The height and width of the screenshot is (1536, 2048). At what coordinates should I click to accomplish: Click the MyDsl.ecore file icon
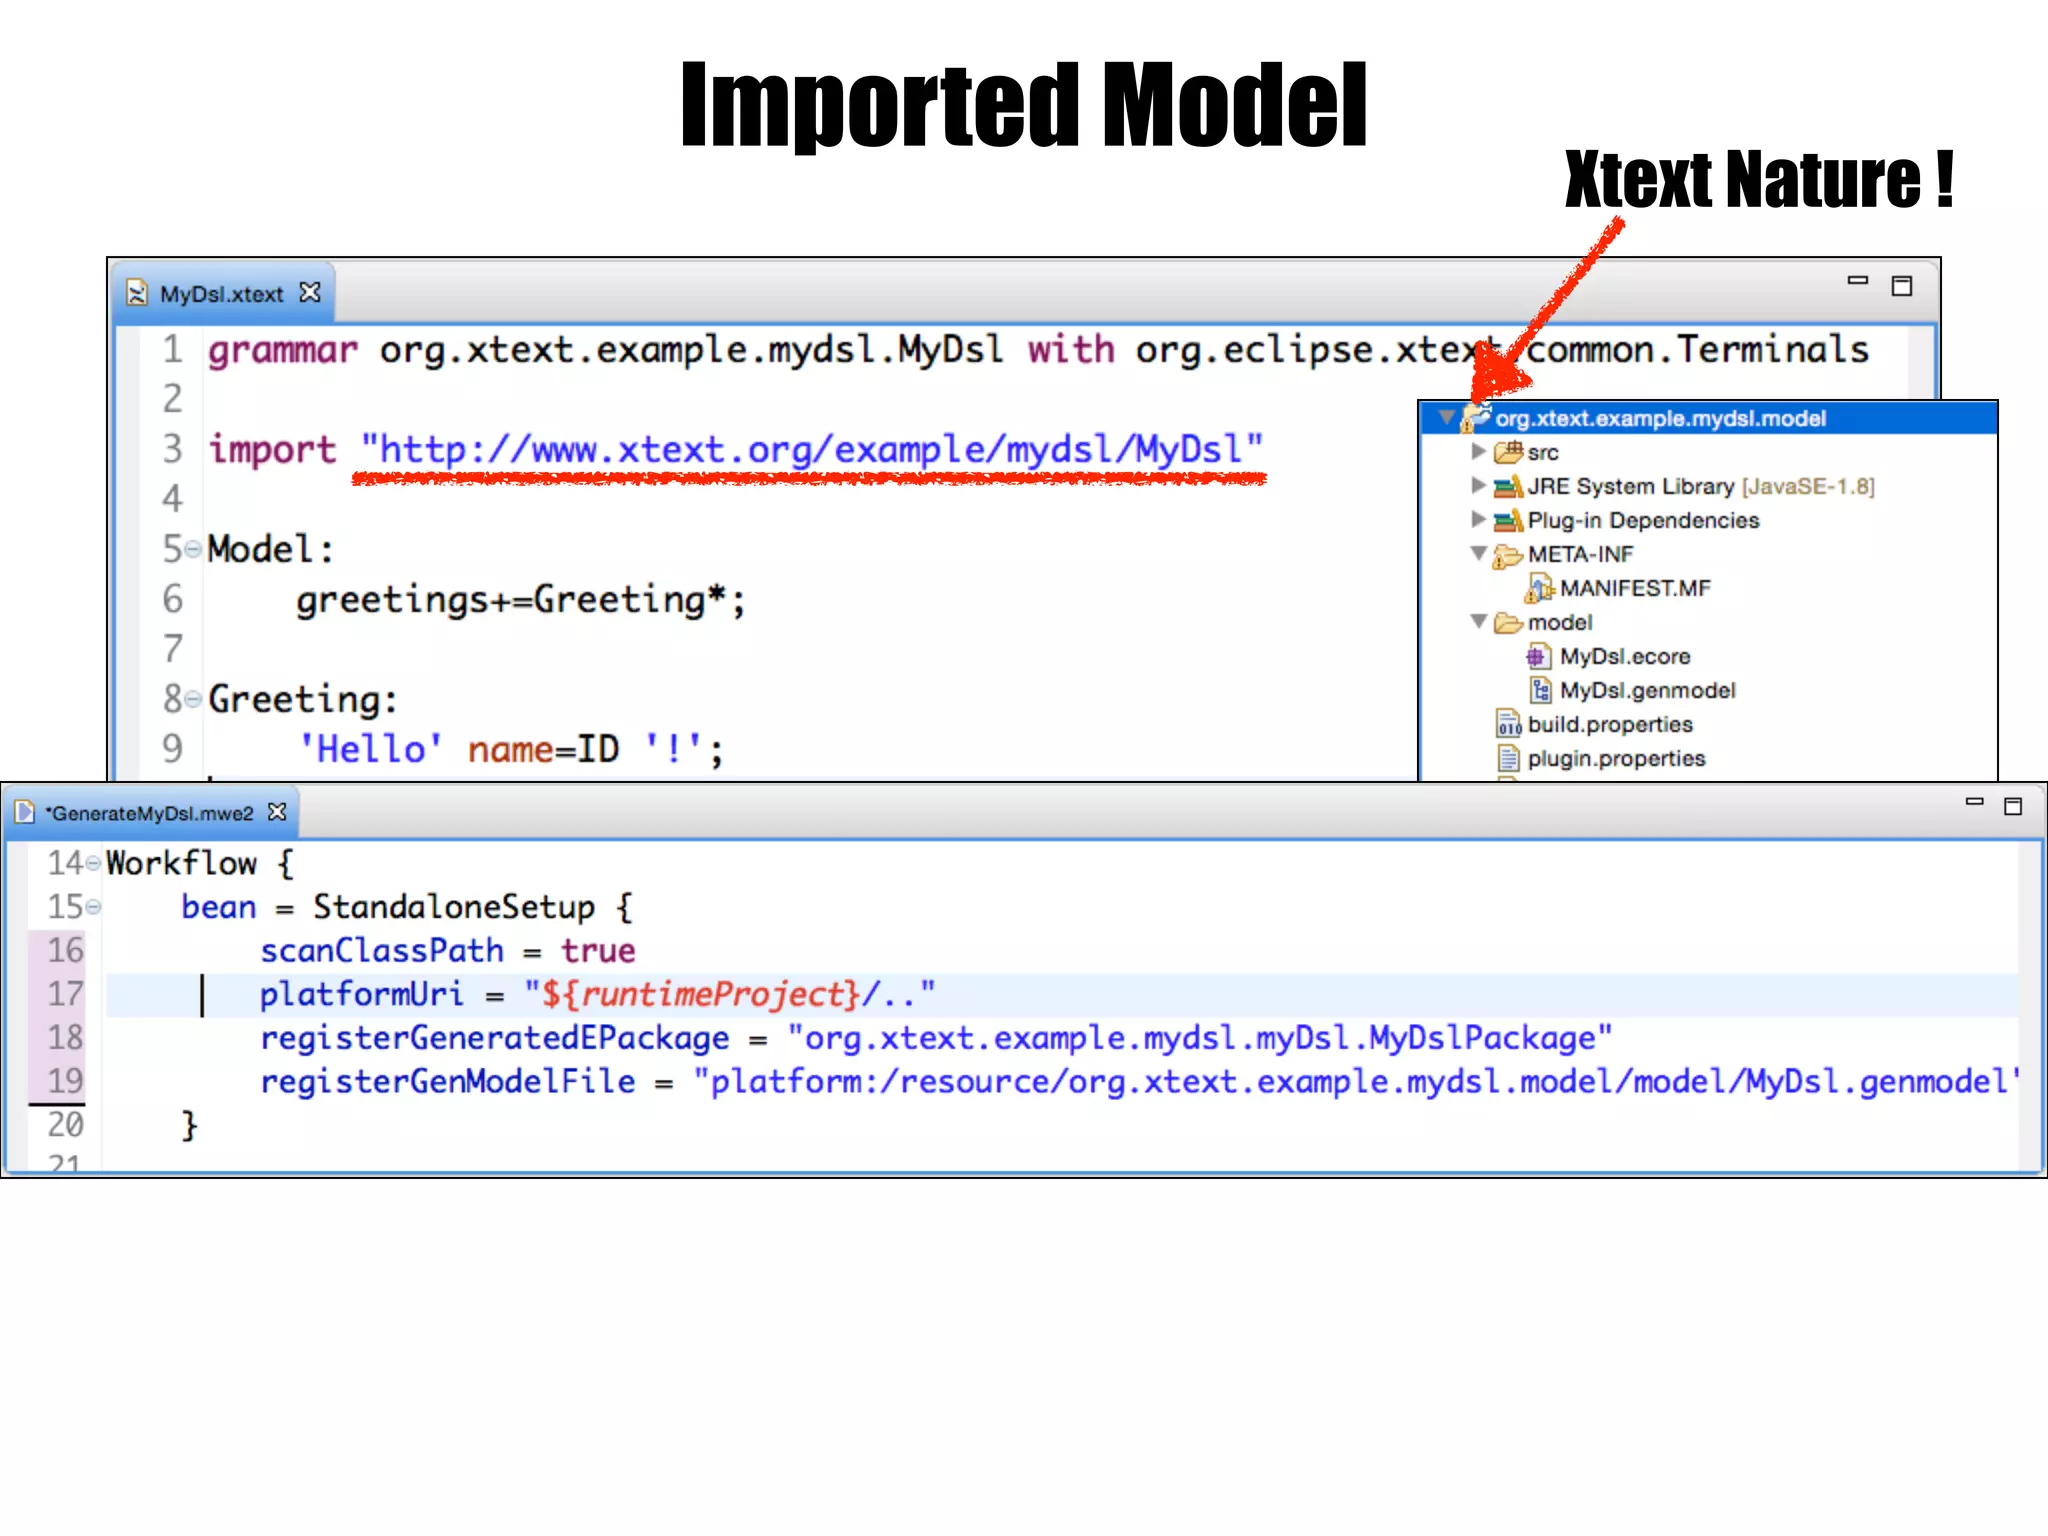[x=1538, y=657]
